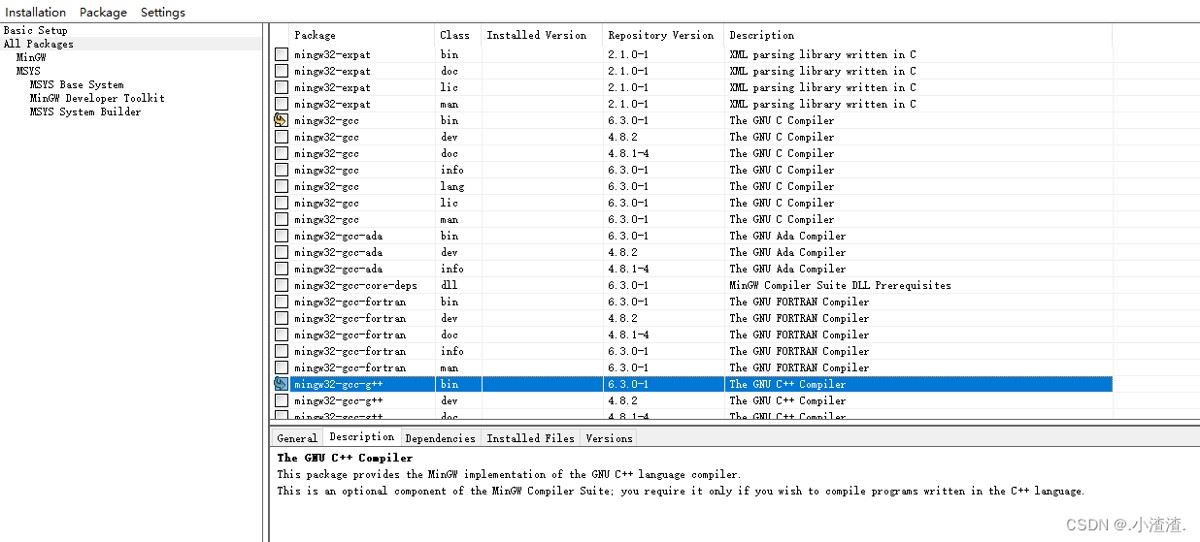Tick the checkbox for mingw32-expat man
Viewport: 1200px width, 542px height.
(281, 104)
